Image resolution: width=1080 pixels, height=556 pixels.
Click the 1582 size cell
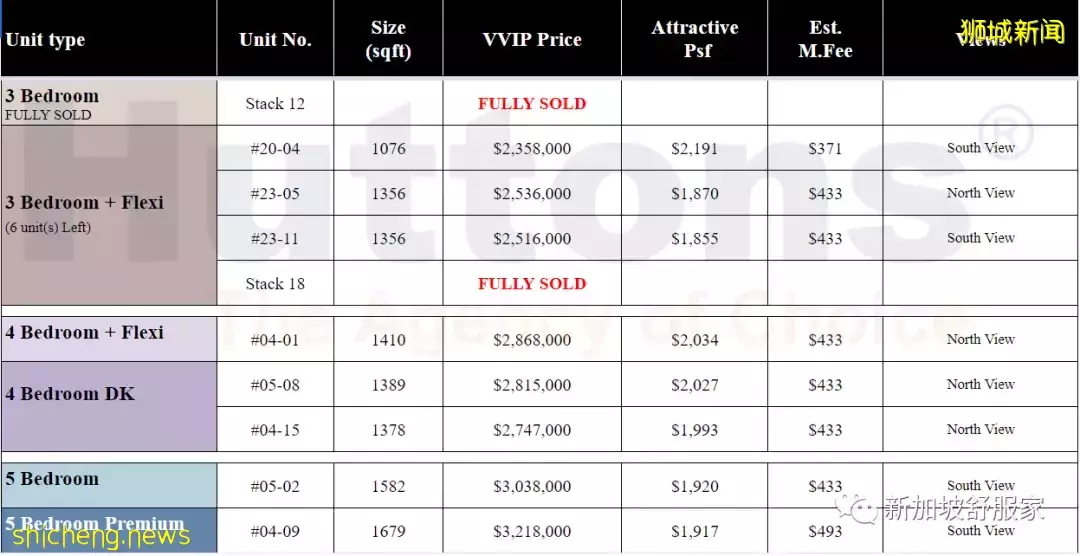(388, 487)
